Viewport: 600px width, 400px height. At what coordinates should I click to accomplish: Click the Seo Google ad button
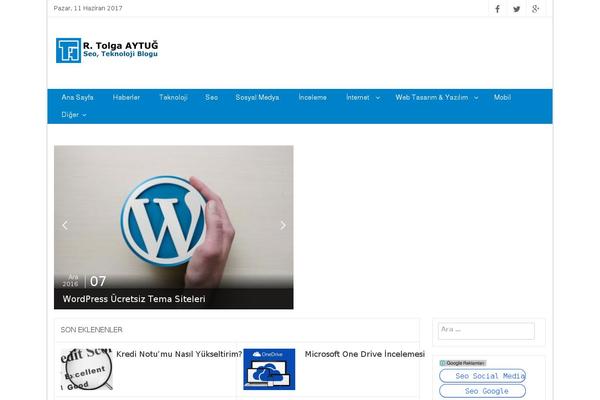(x=483, y=391)
